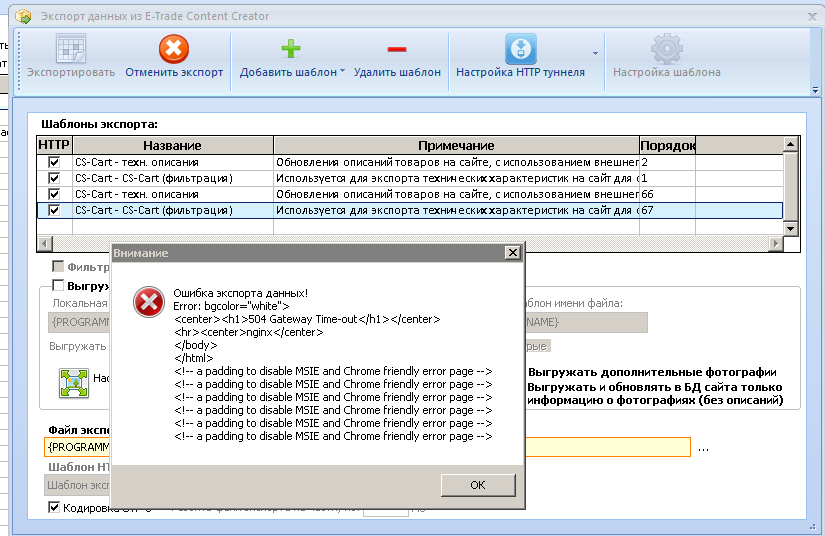Sort templates by Название column header
The image size is (825, 536).
[173, 145]
